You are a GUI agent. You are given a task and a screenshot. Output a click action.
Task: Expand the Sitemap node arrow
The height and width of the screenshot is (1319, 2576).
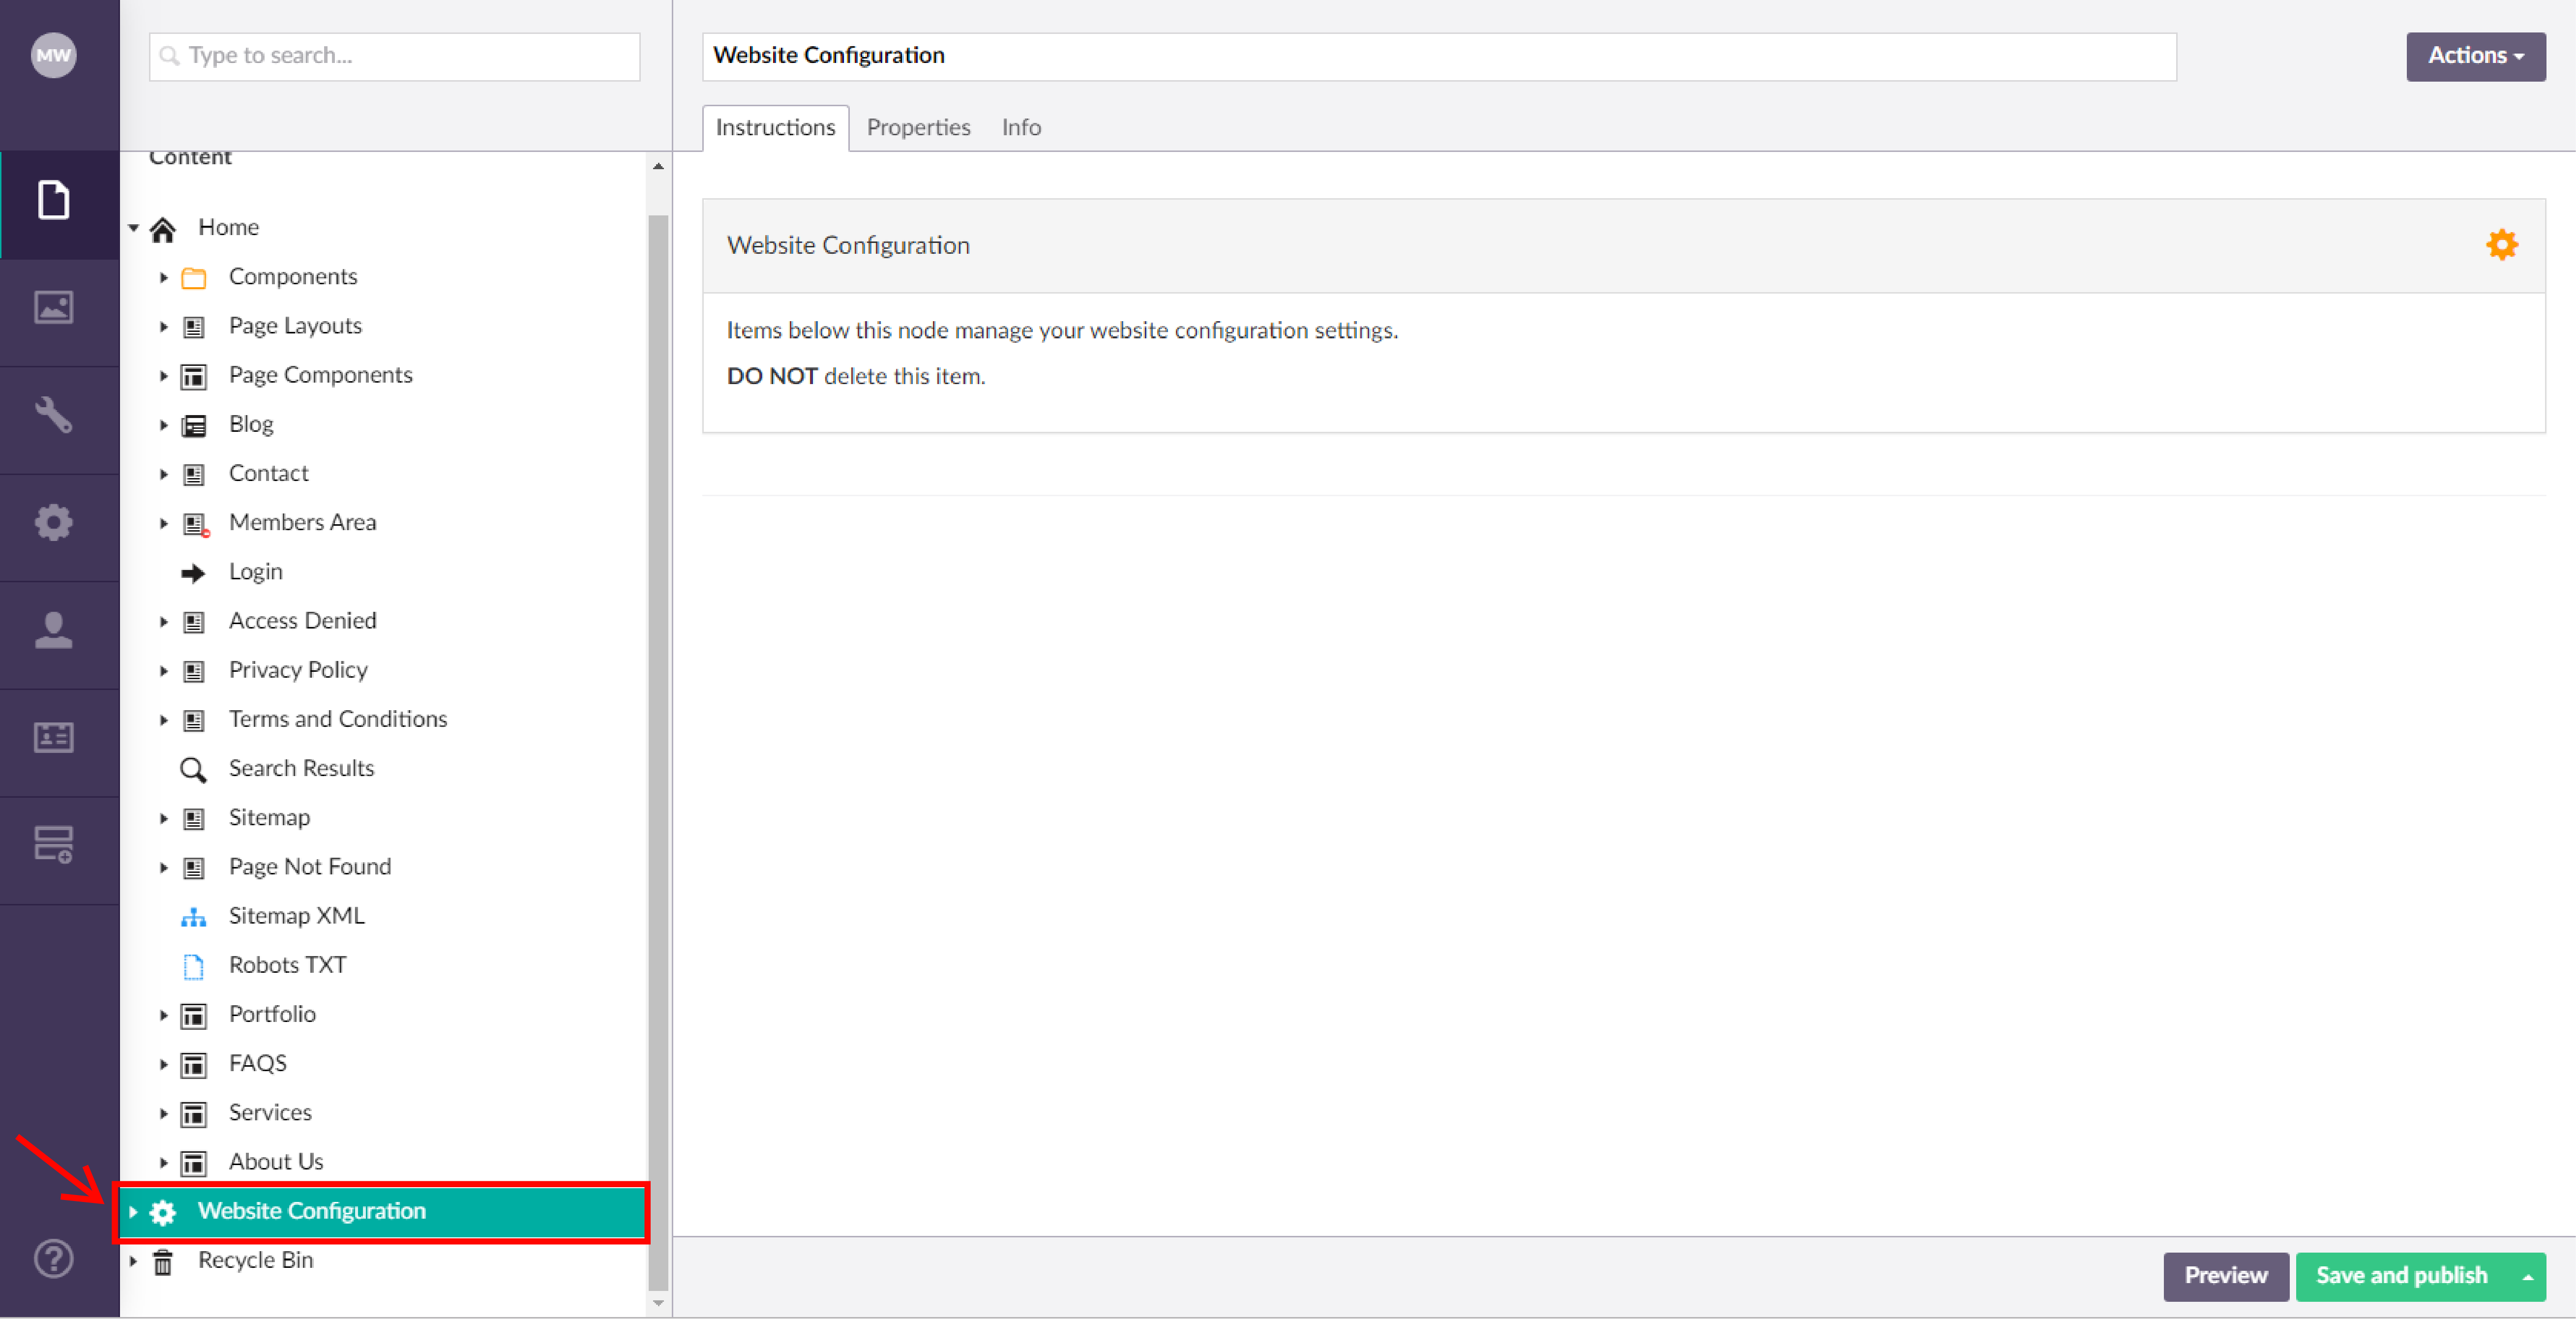pyautogui.click(x=164, y=818)
